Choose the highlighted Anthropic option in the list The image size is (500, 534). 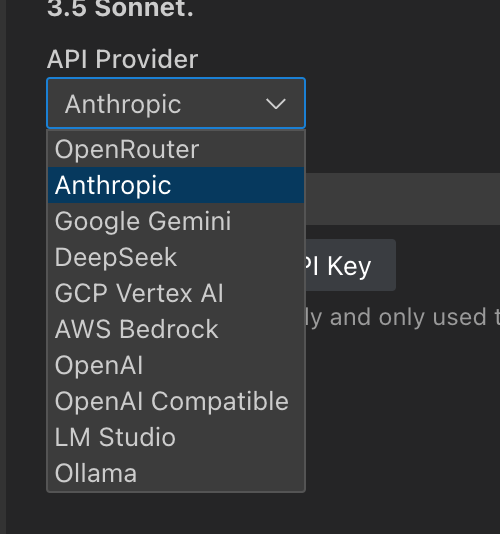[x=176, y=185]
